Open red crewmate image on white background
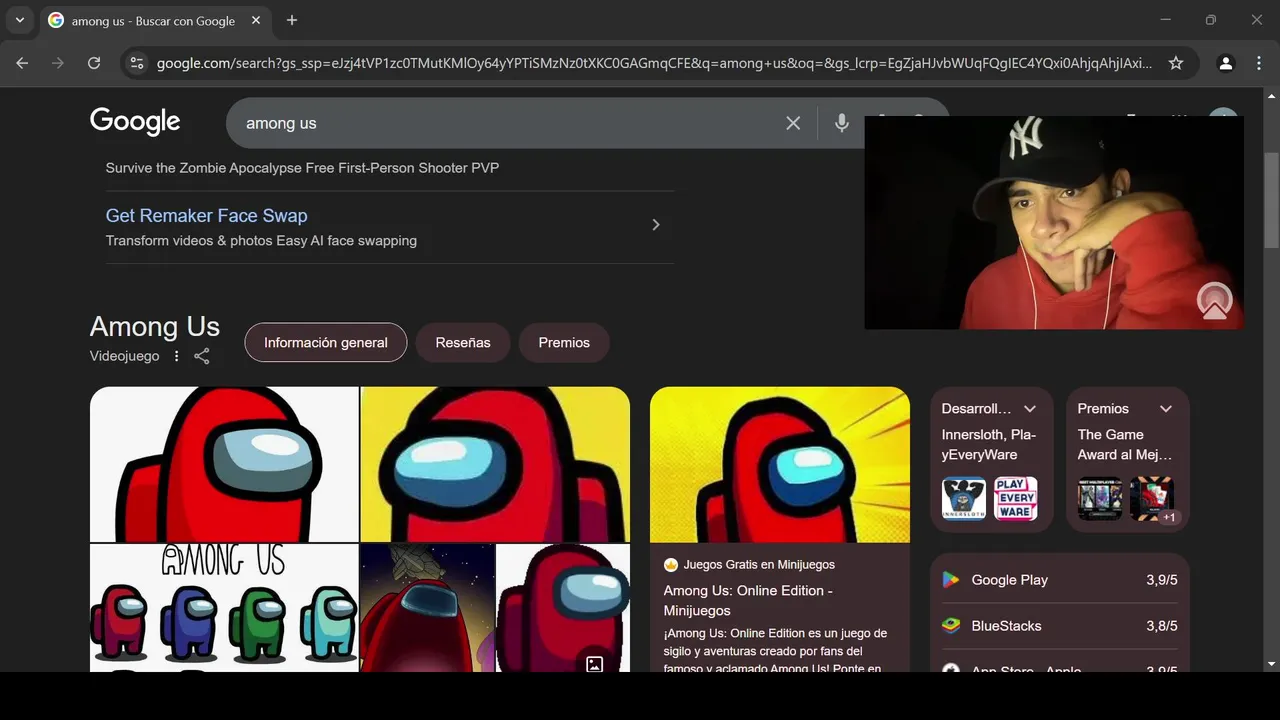1280x720 pixels. [224, 464]
